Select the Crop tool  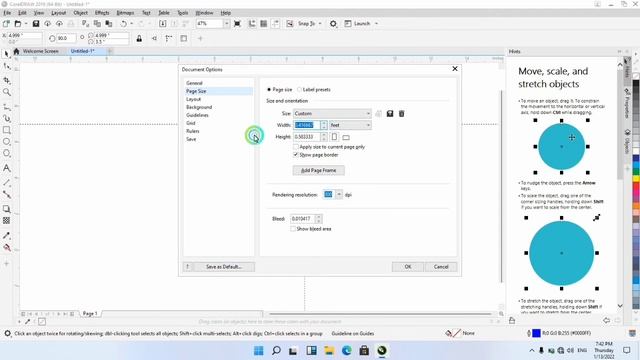(7, 80)
